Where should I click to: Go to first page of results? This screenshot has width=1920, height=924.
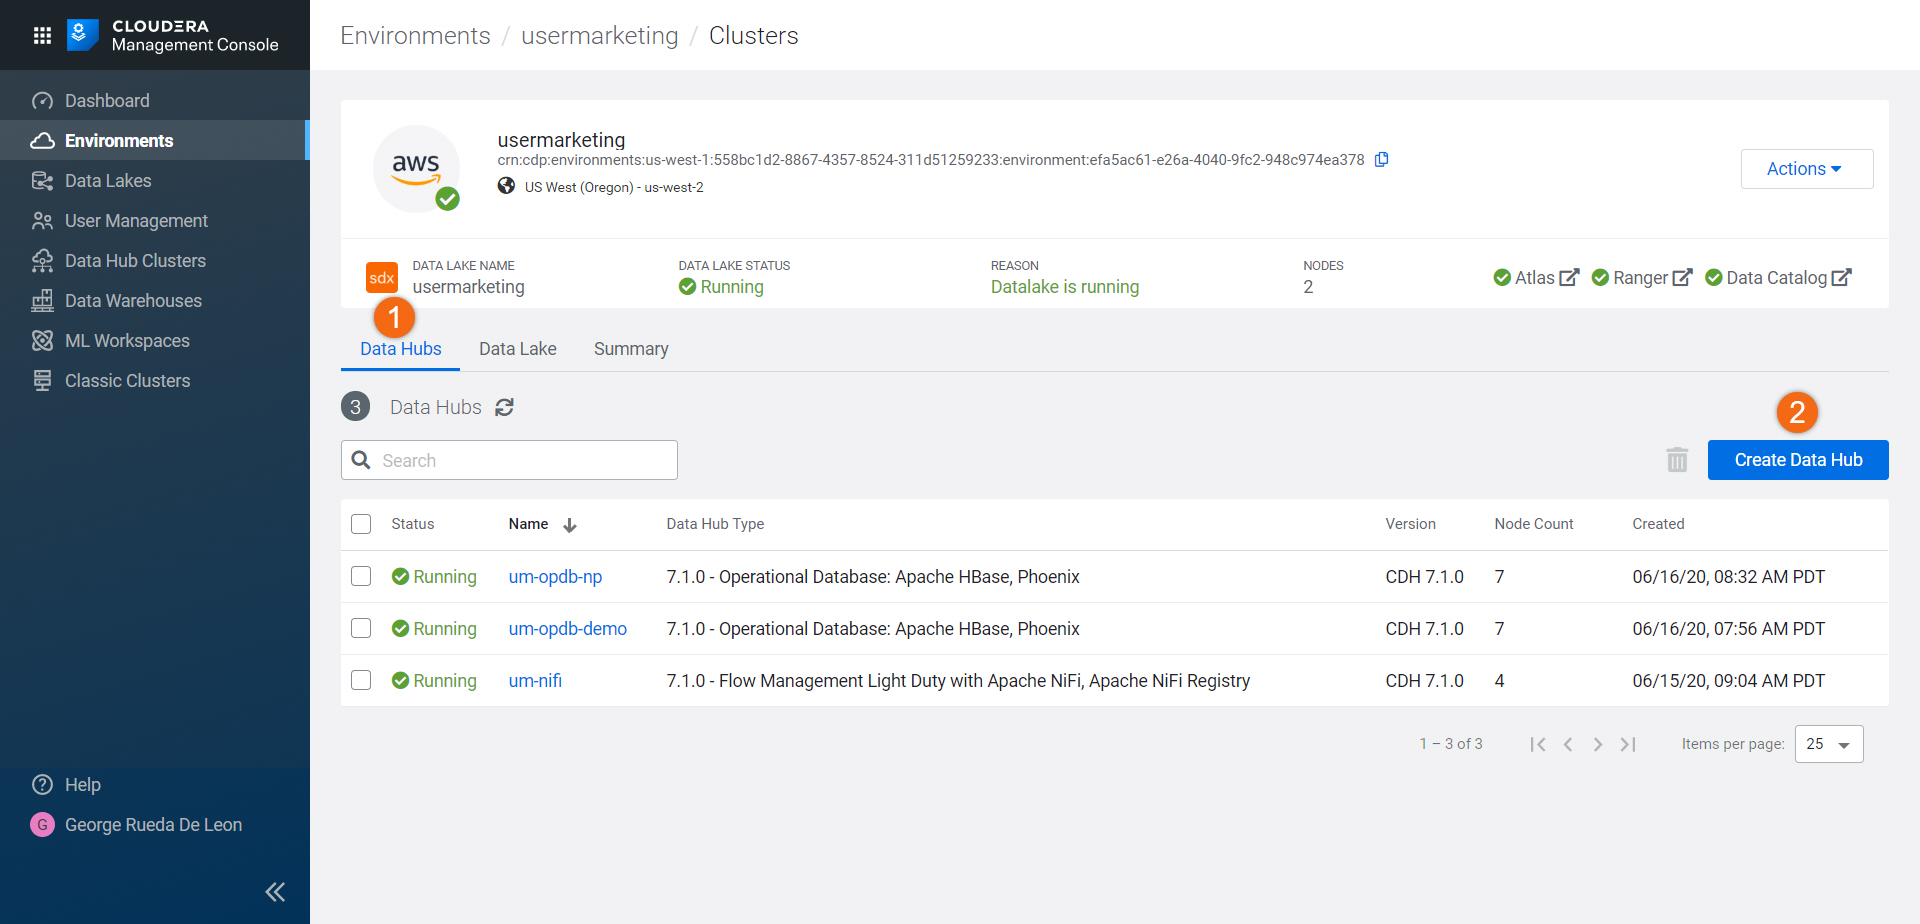(x=1538, y=744)
